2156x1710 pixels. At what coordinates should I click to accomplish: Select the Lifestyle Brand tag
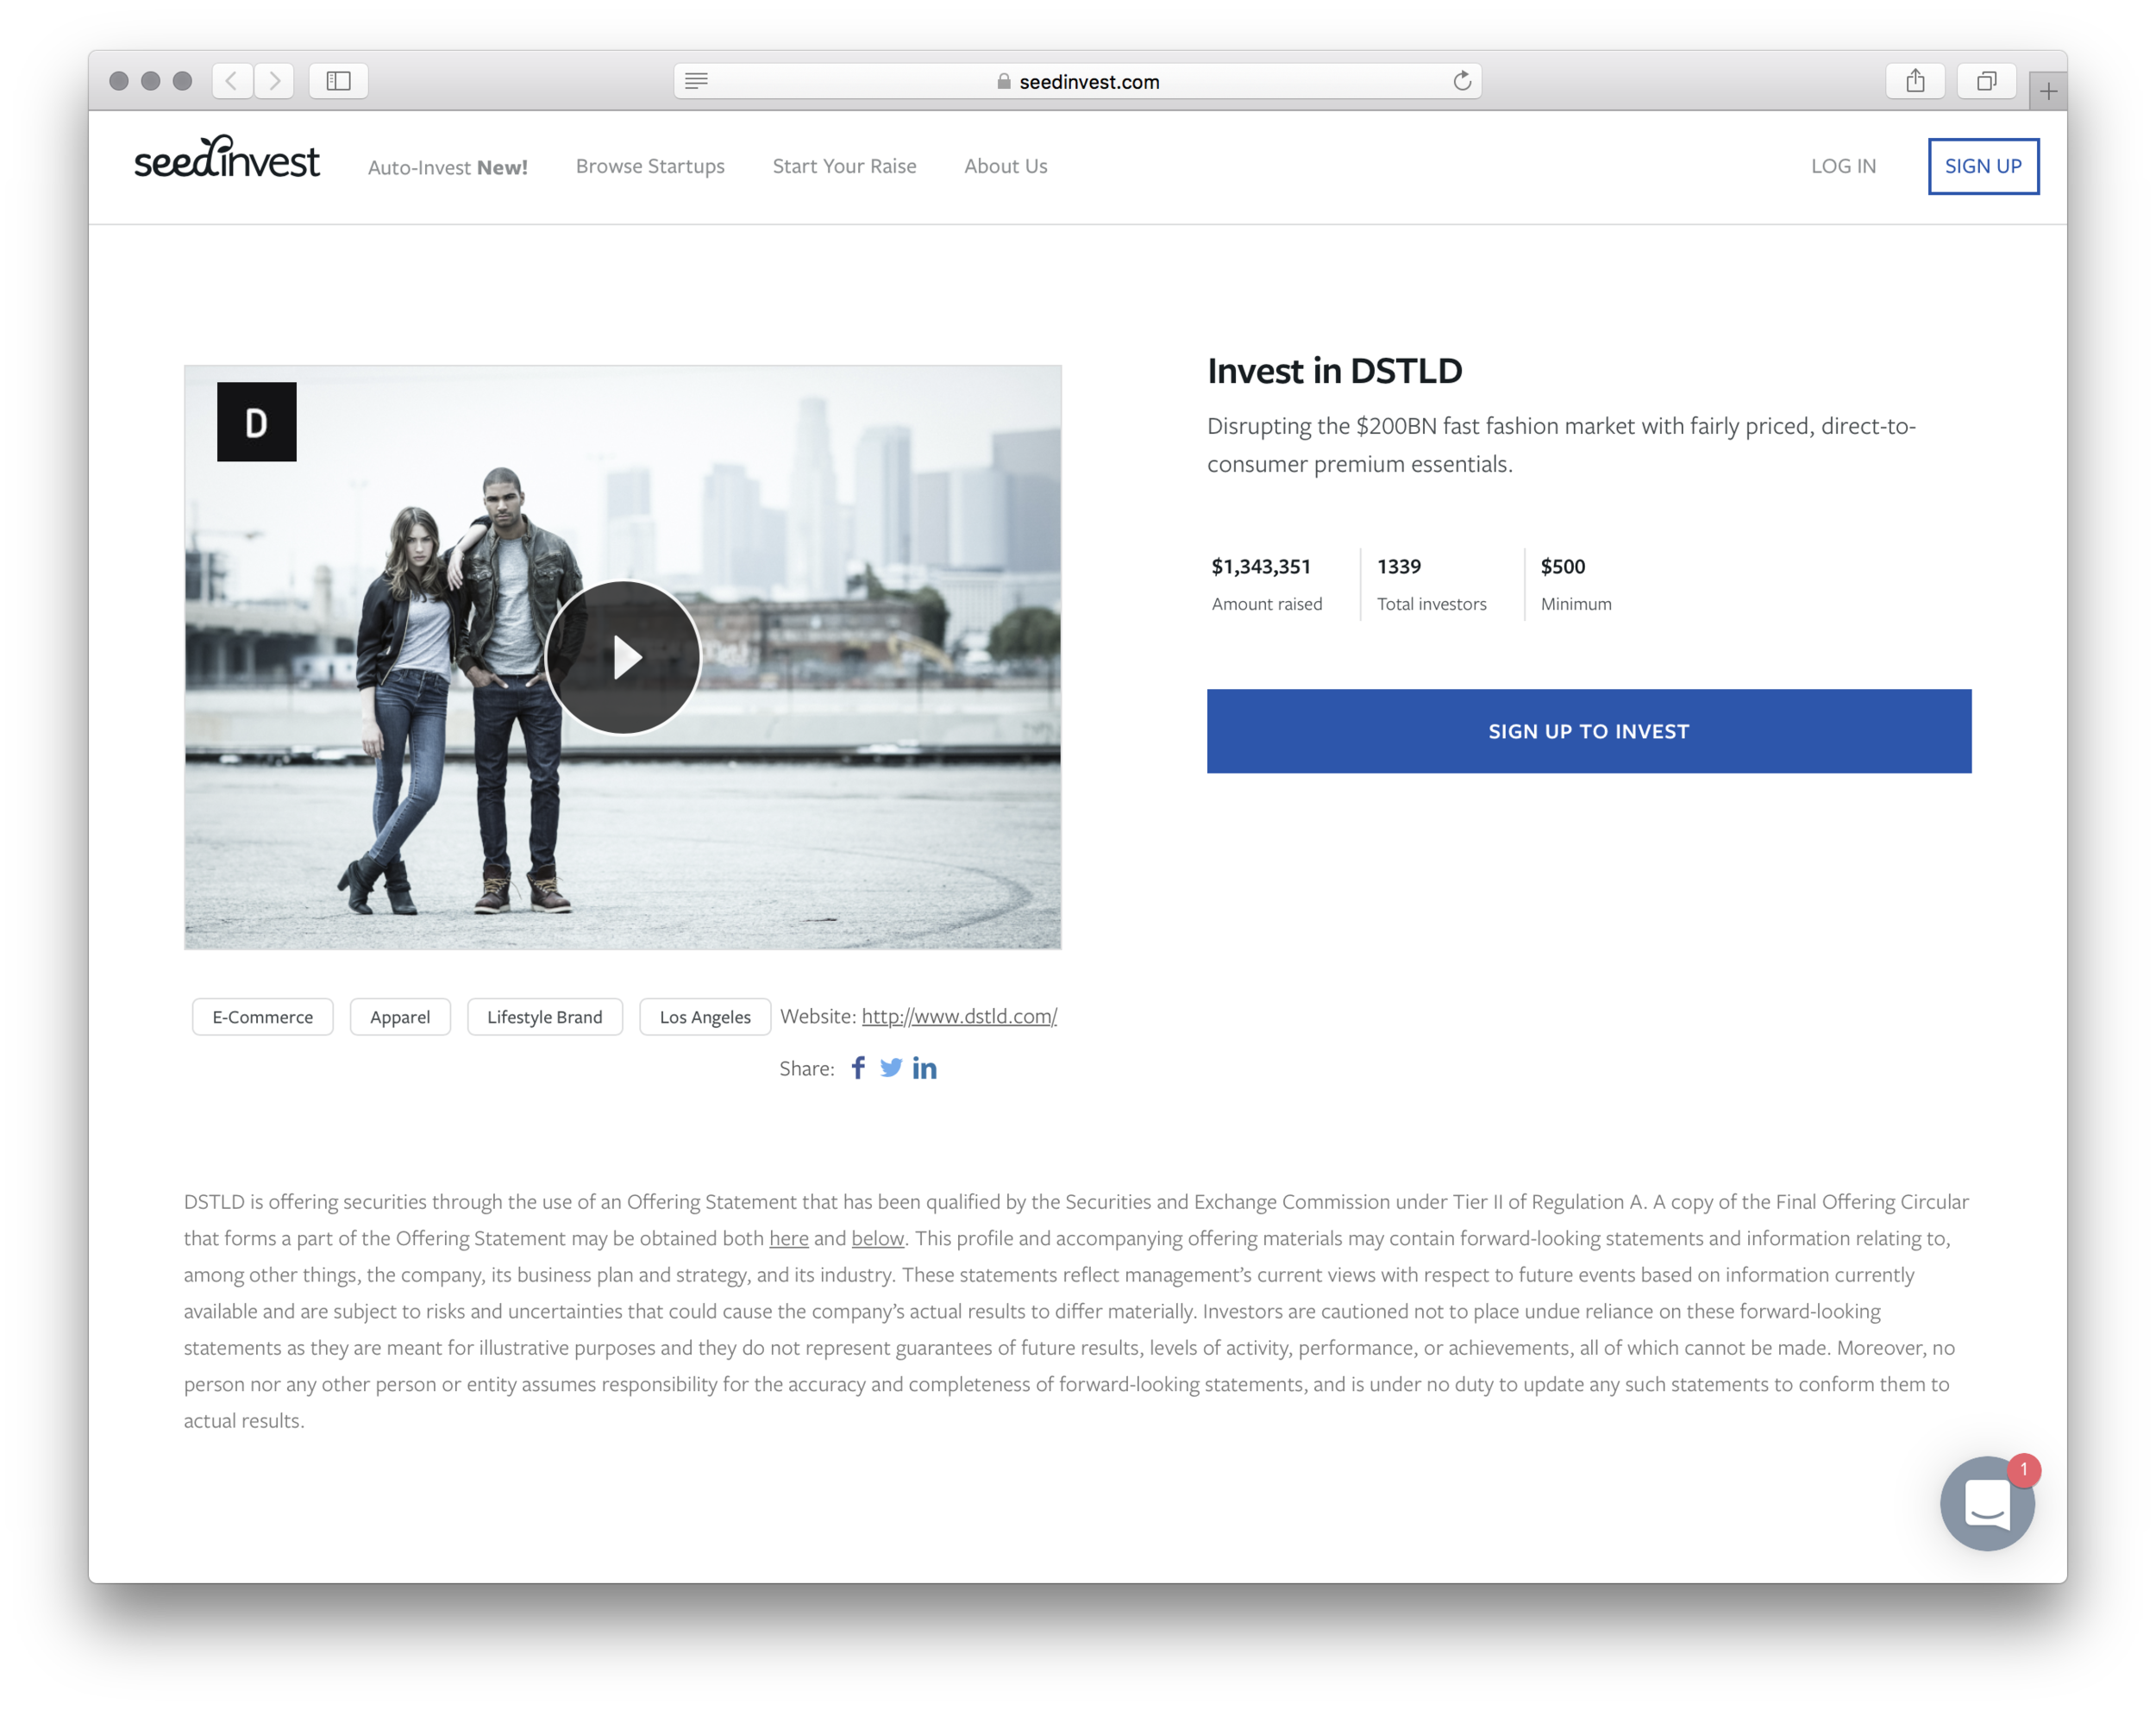(545, 1017)
